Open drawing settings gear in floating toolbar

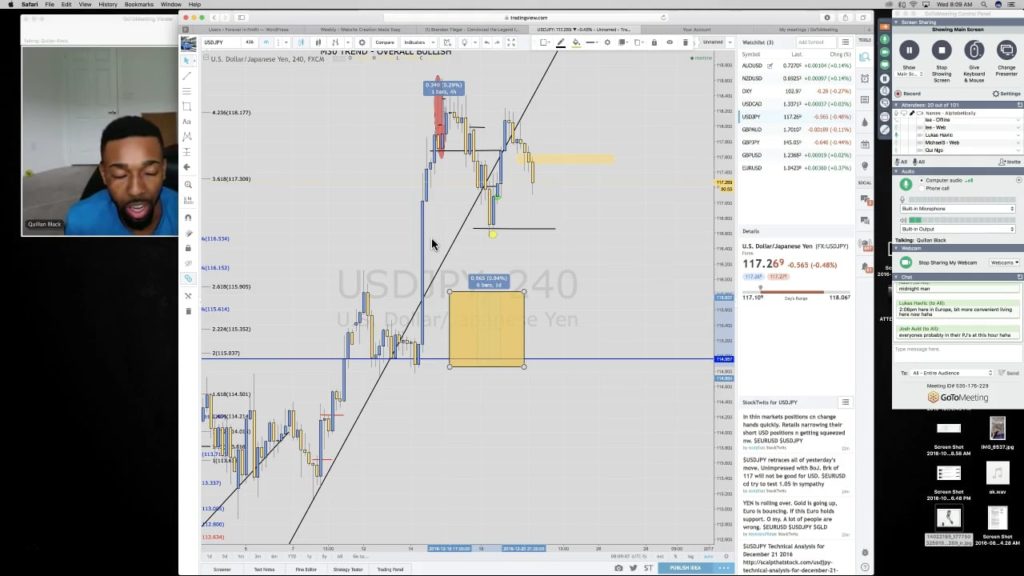coord(607,42)
